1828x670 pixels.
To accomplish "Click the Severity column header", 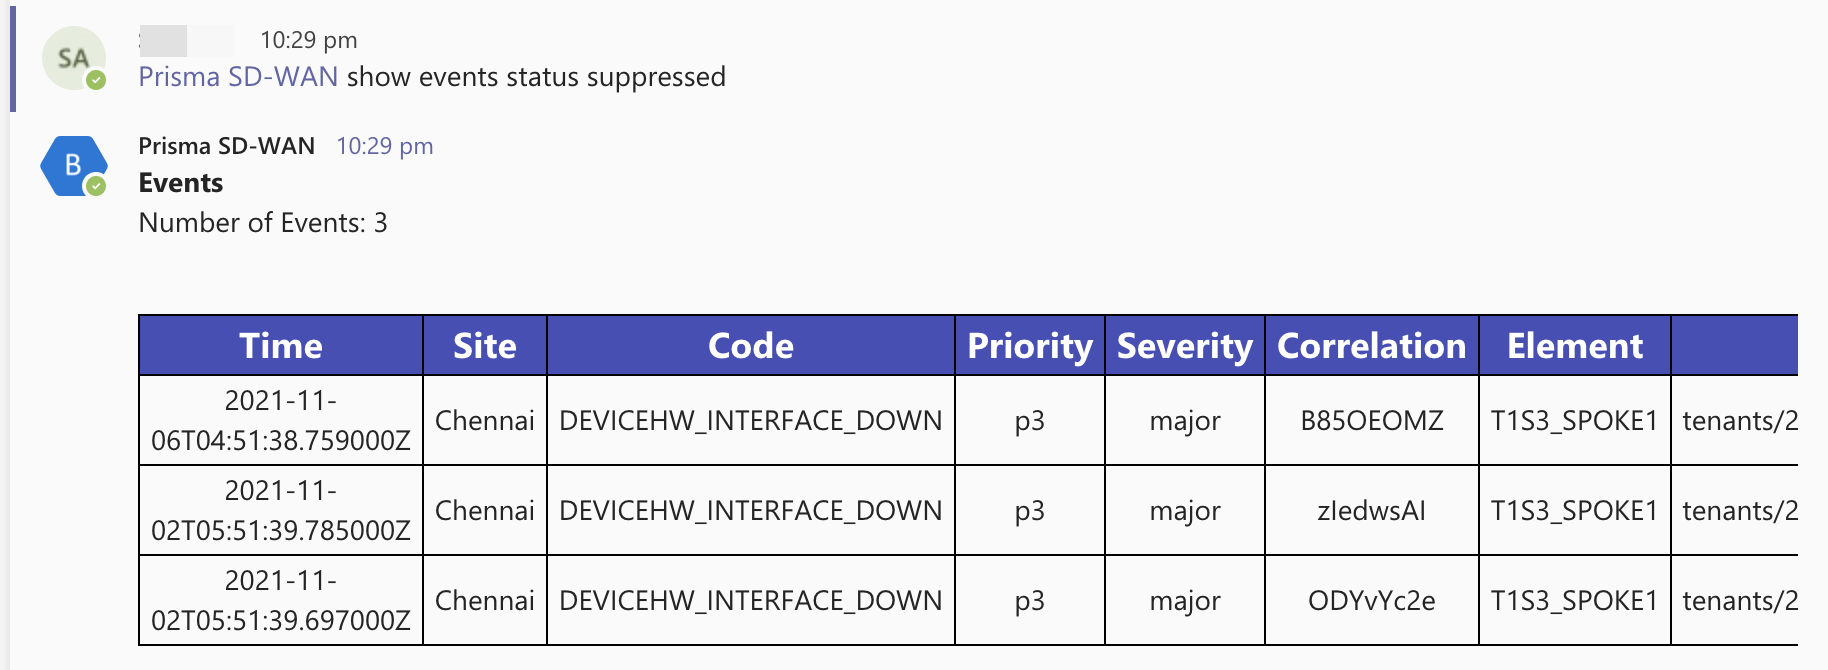I will [x=1185, y=346].
